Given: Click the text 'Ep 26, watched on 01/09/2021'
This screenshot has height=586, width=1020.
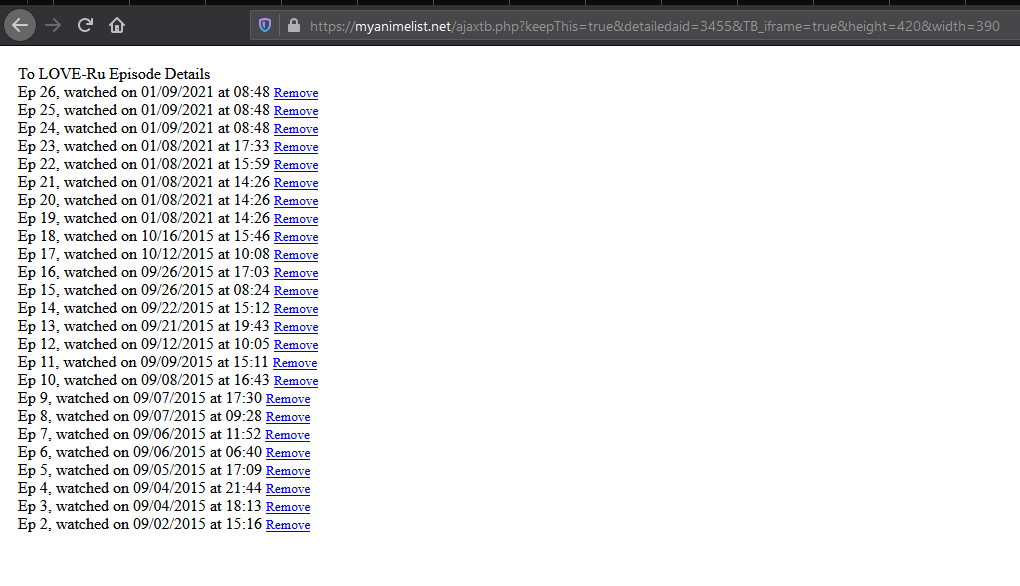Looking at the screenshot, I should (x=116, y=92).
